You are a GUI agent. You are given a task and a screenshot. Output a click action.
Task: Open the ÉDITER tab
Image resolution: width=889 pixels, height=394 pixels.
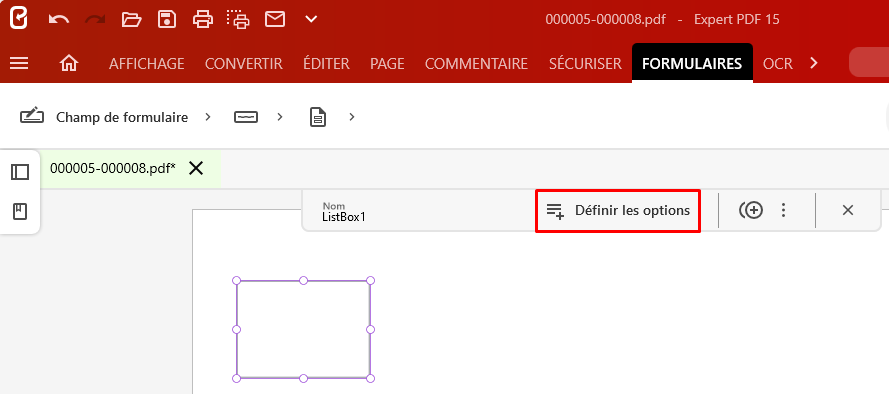pos(326,63)
